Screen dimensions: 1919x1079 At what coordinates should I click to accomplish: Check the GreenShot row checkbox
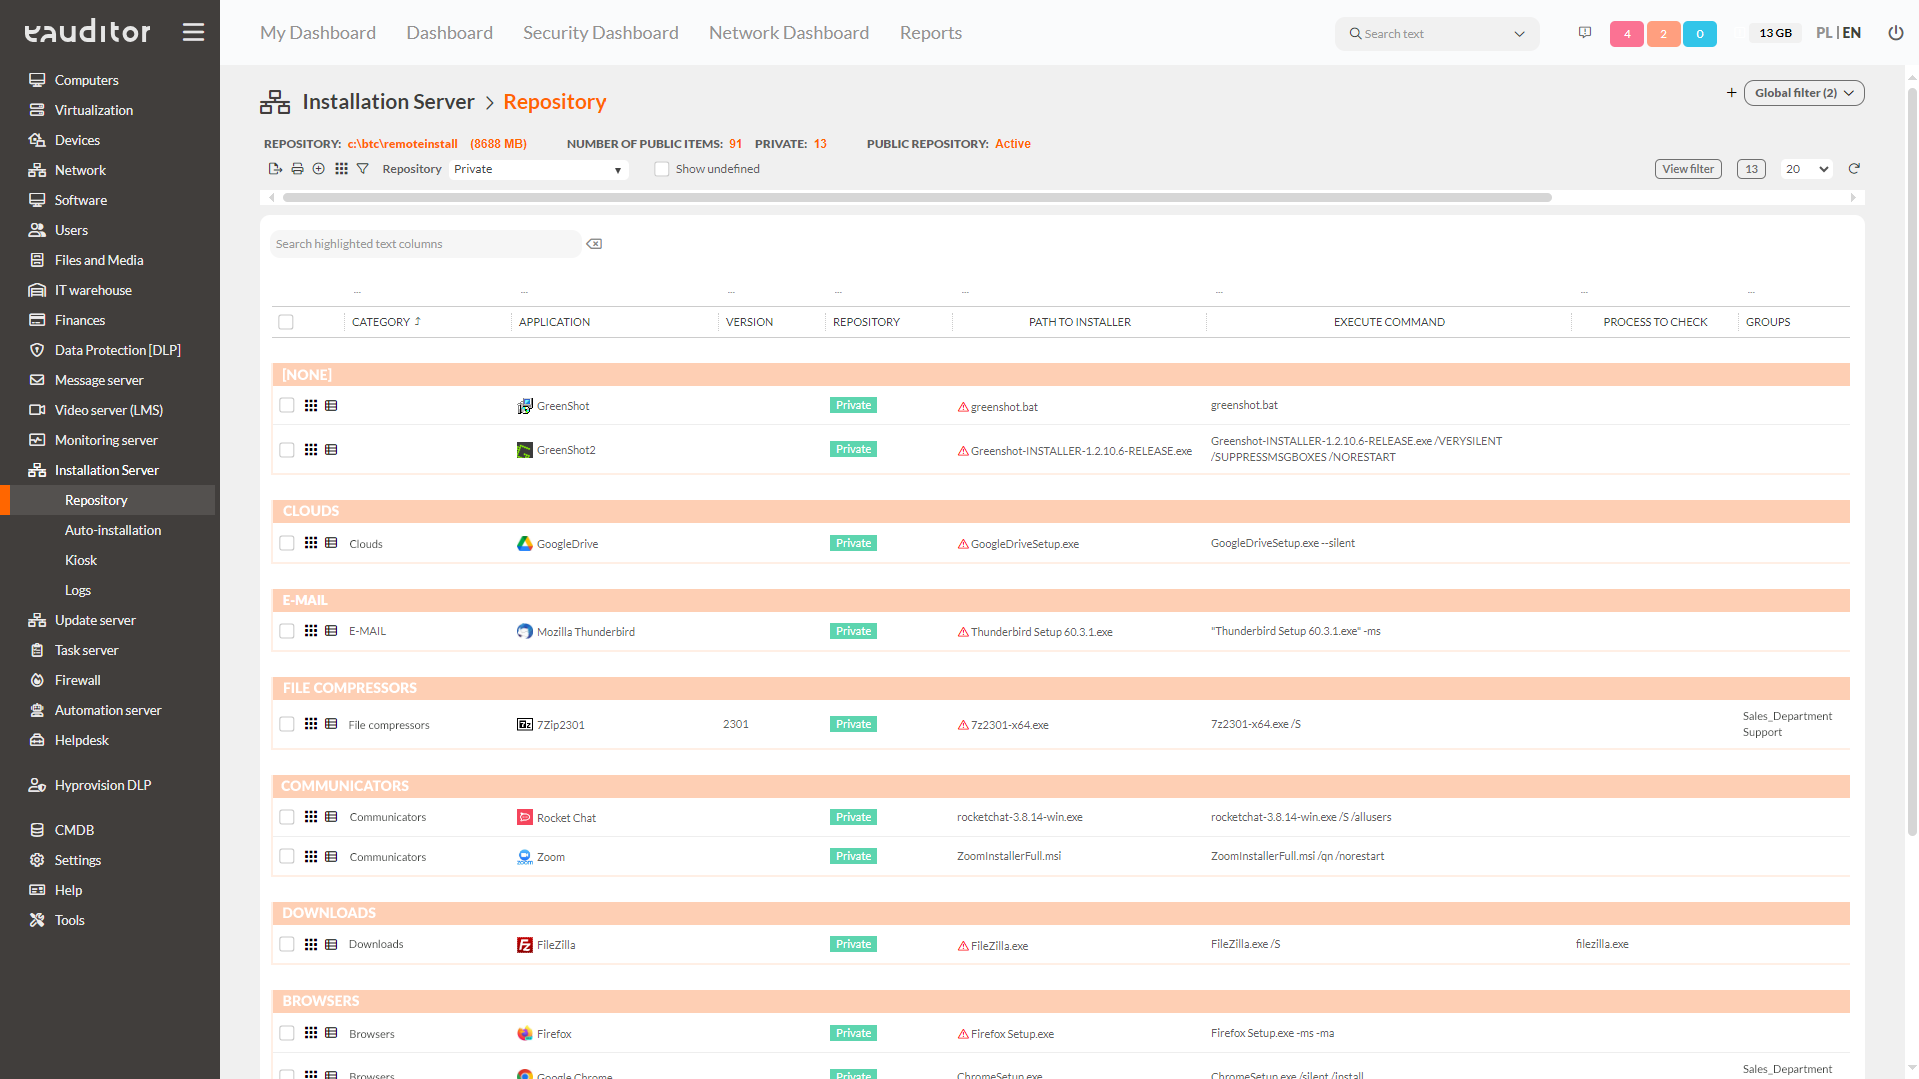click(x=287, y=406)
